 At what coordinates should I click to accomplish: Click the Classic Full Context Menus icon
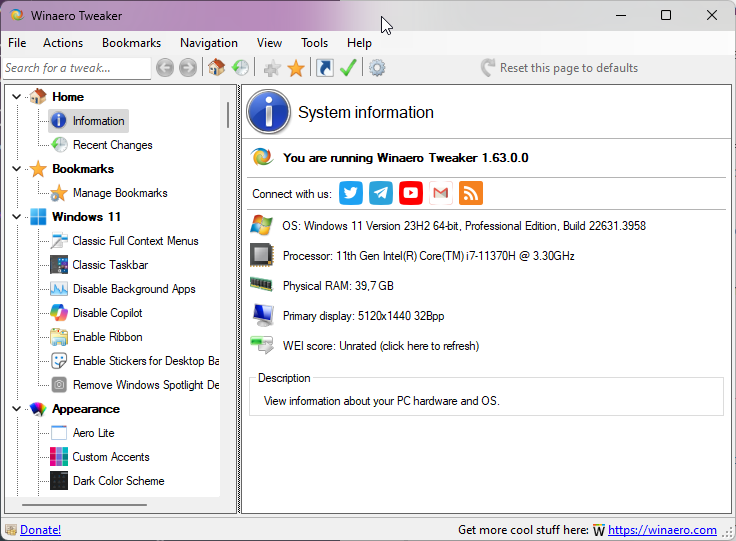tap(59, 241)
